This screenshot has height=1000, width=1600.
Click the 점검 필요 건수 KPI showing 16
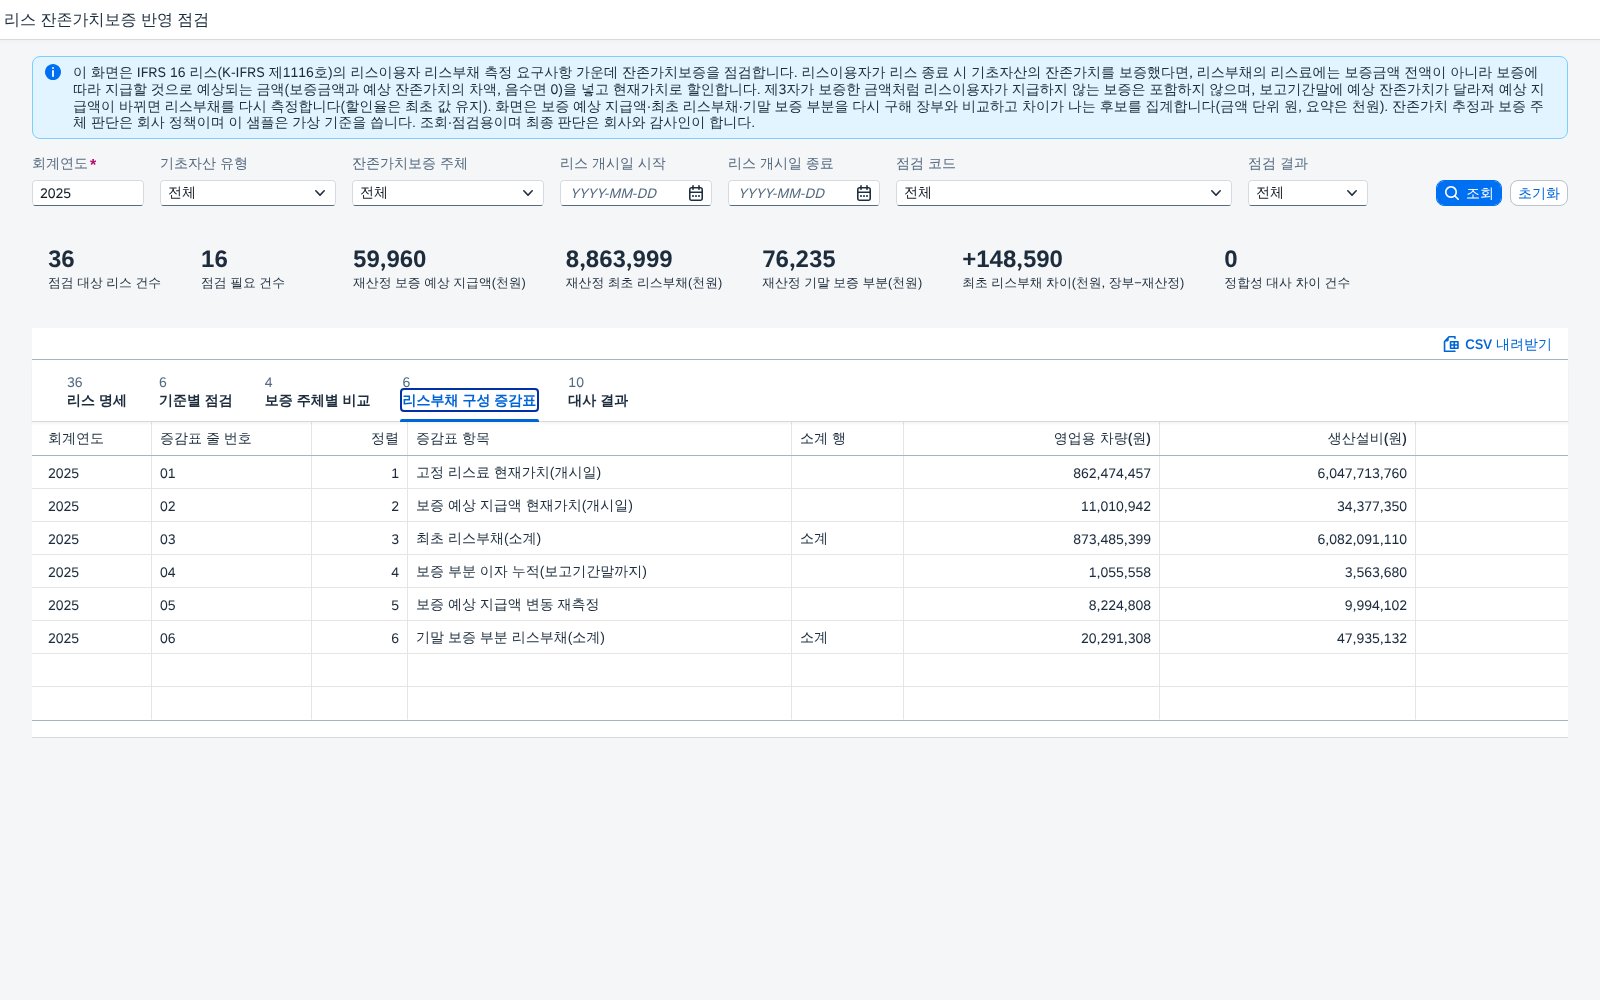point(243,269)
